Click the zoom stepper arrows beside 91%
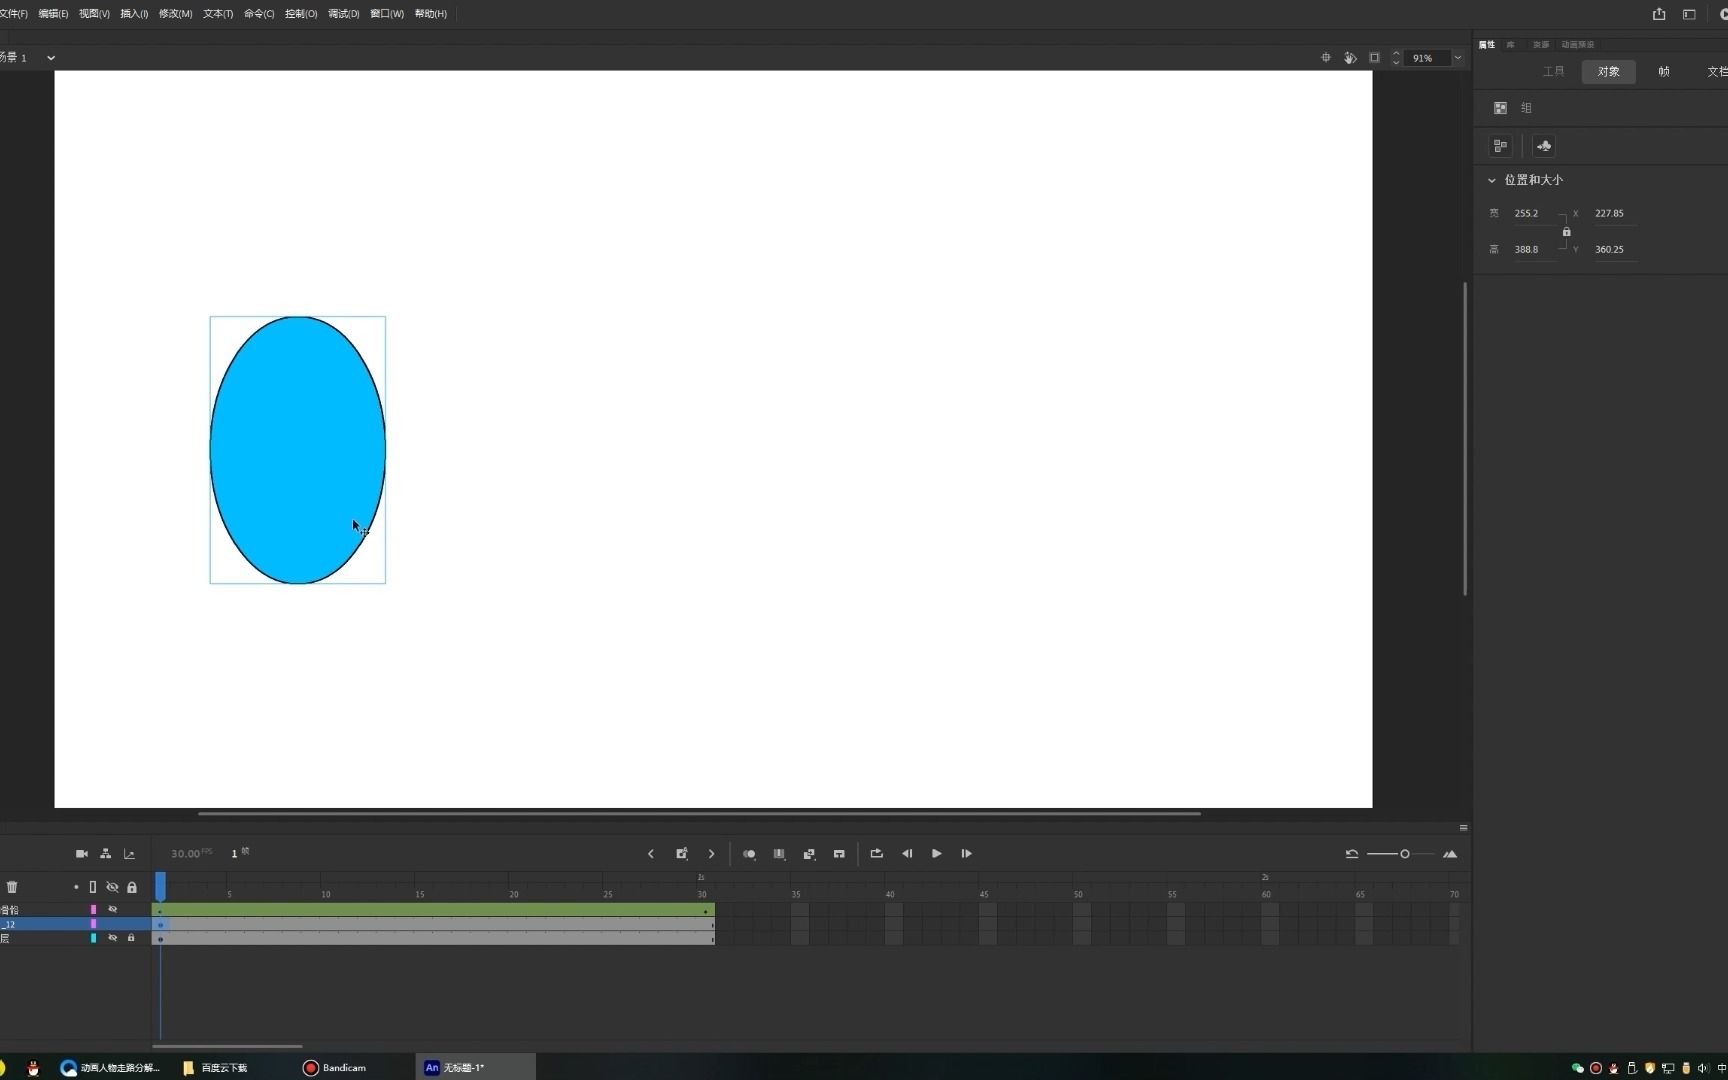The height and width of the screenshot is (1080, 1728). [1396, 58]
